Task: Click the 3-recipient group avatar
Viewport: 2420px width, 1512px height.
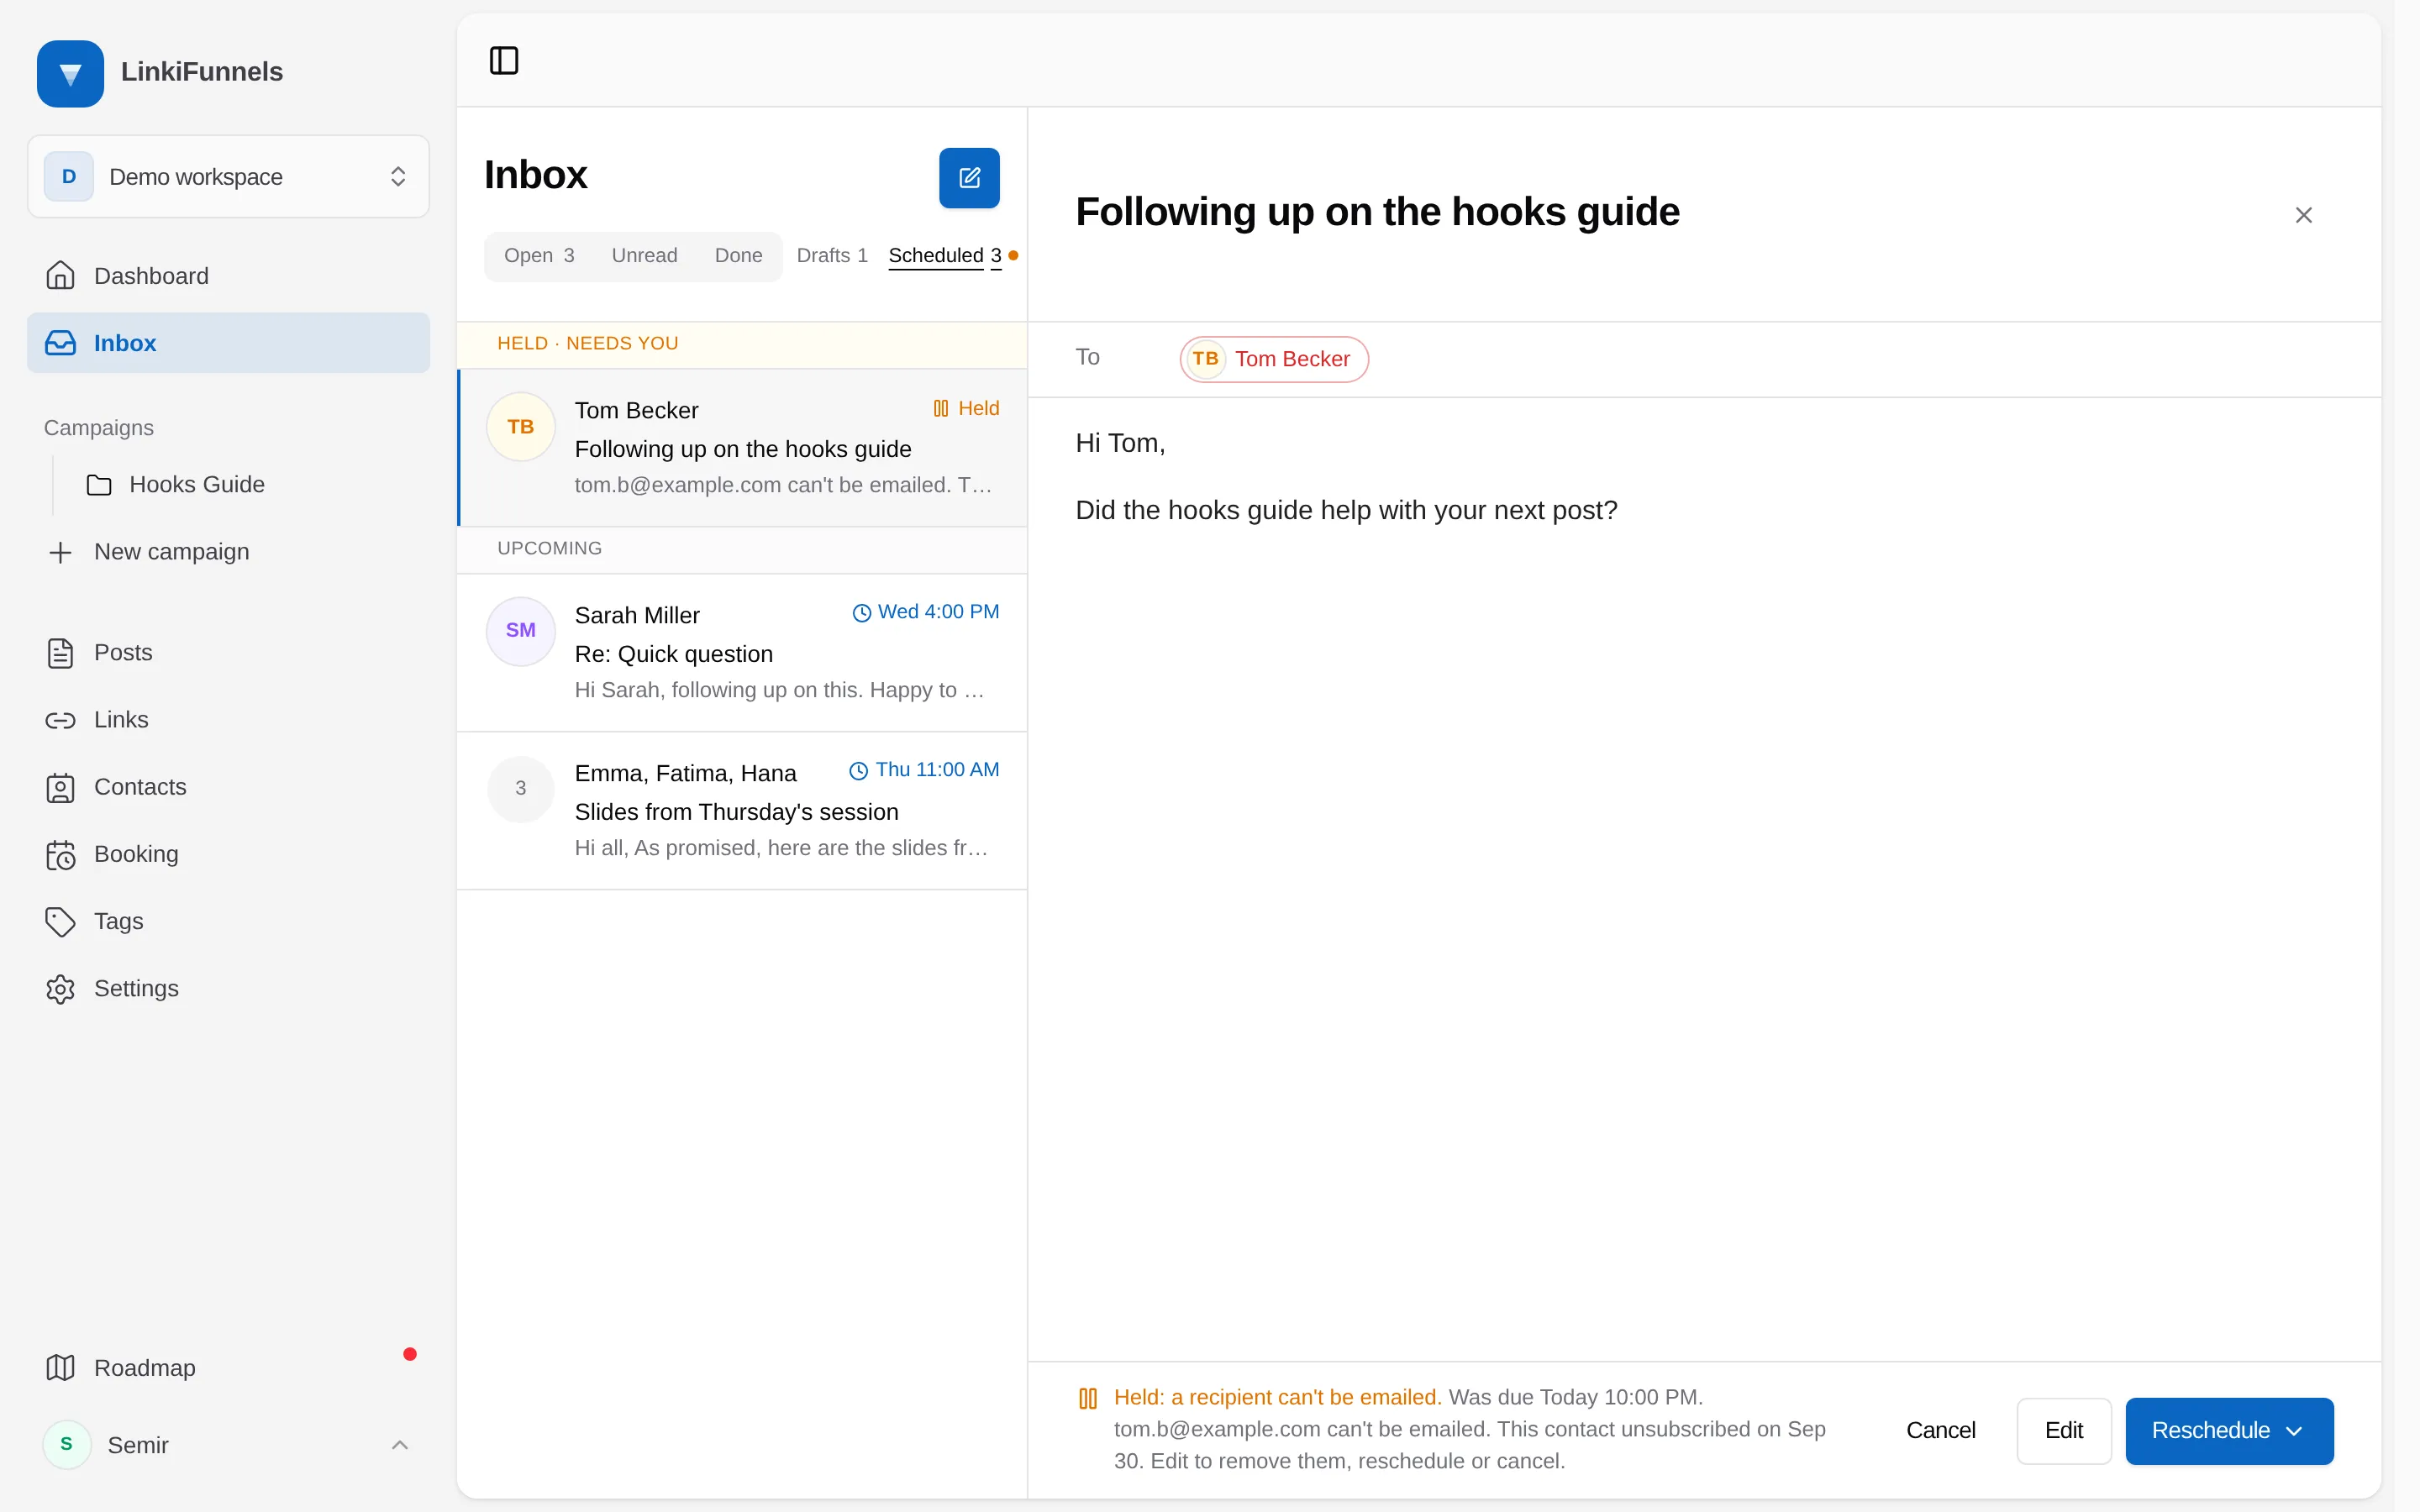Action: (x=520, y=789)
